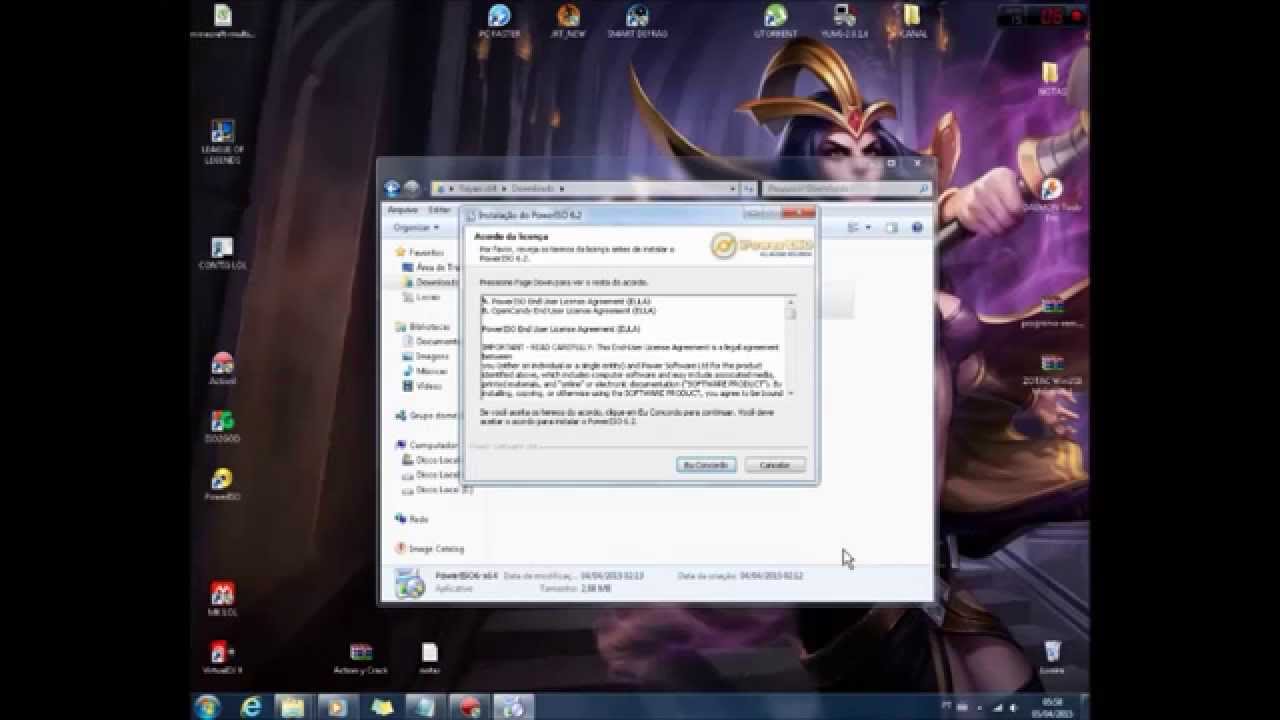The image size is (1280, 720).
Task: Open Windows Media Player taskbar icon
Action: (x=336, y=706)
